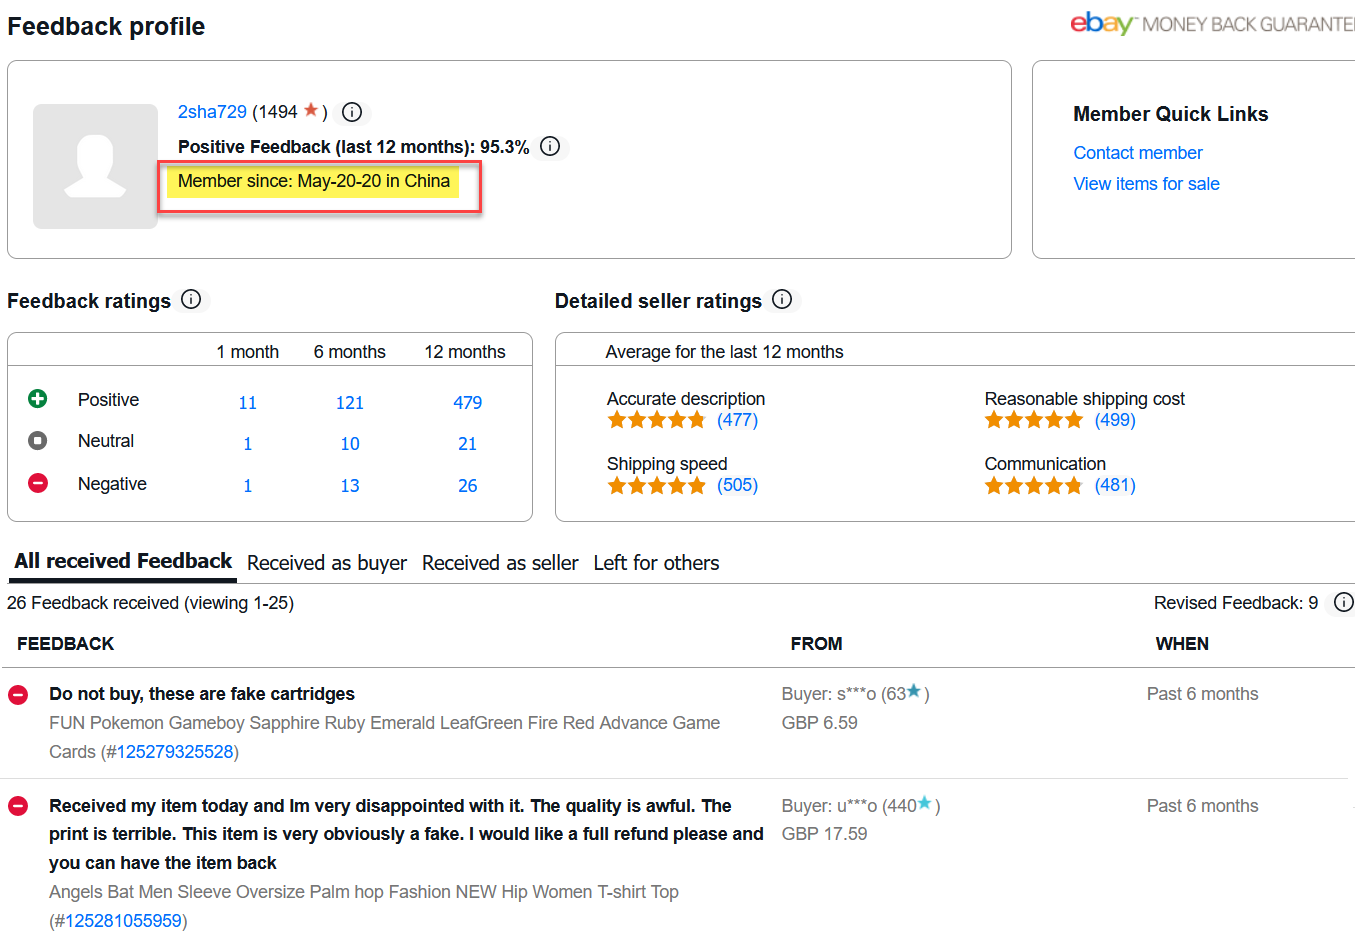Click the green Positive plus icon
Screen dimensions: 1355x932
(38, 399)
